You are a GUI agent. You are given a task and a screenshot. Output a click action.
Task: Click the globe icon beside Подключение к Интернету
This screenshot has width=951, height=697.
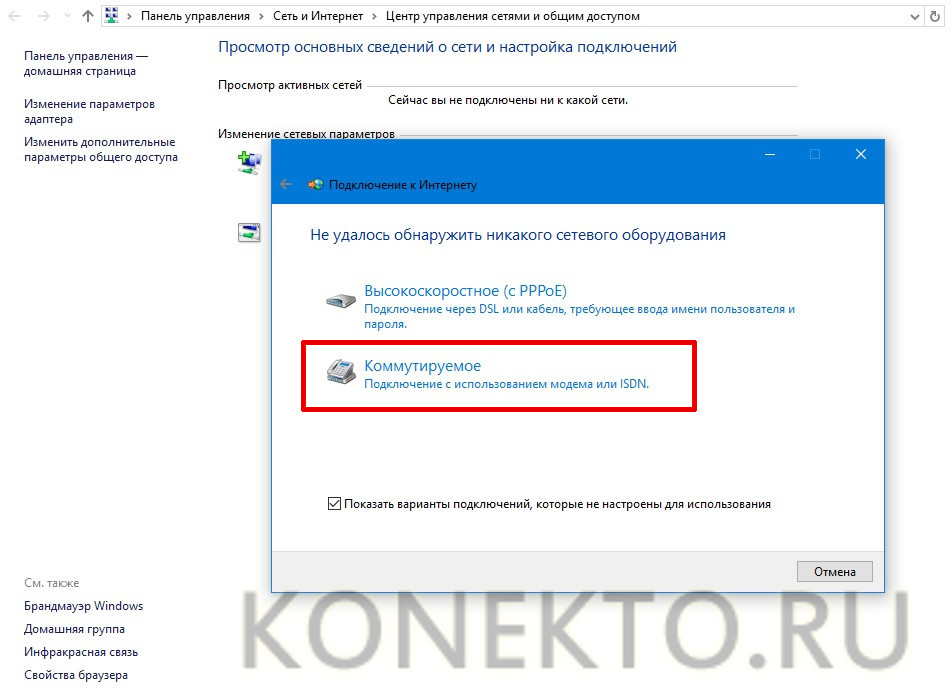(315, 184)
